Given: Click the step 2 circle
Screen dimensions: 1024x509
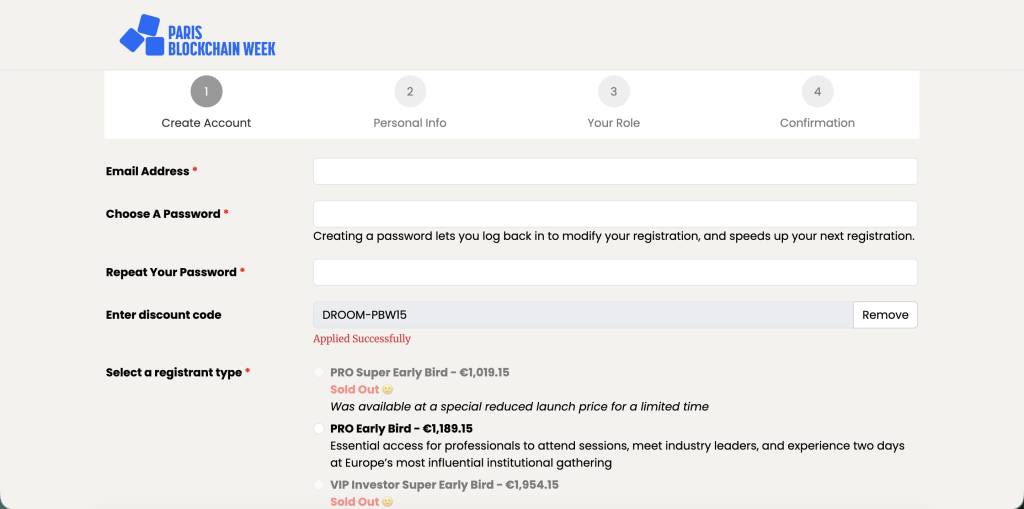Looking at the screenshot, I should (410, 92).
